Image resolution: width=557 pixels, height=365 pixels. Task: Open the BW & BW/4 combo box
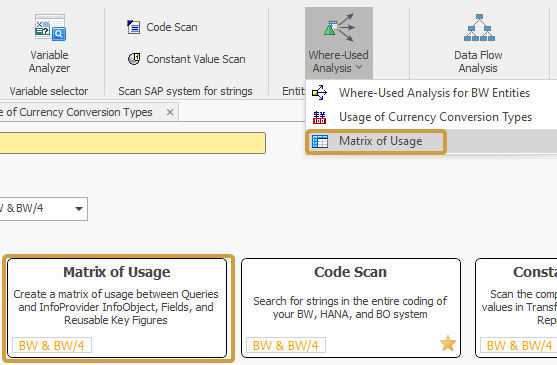coord(43,209)
